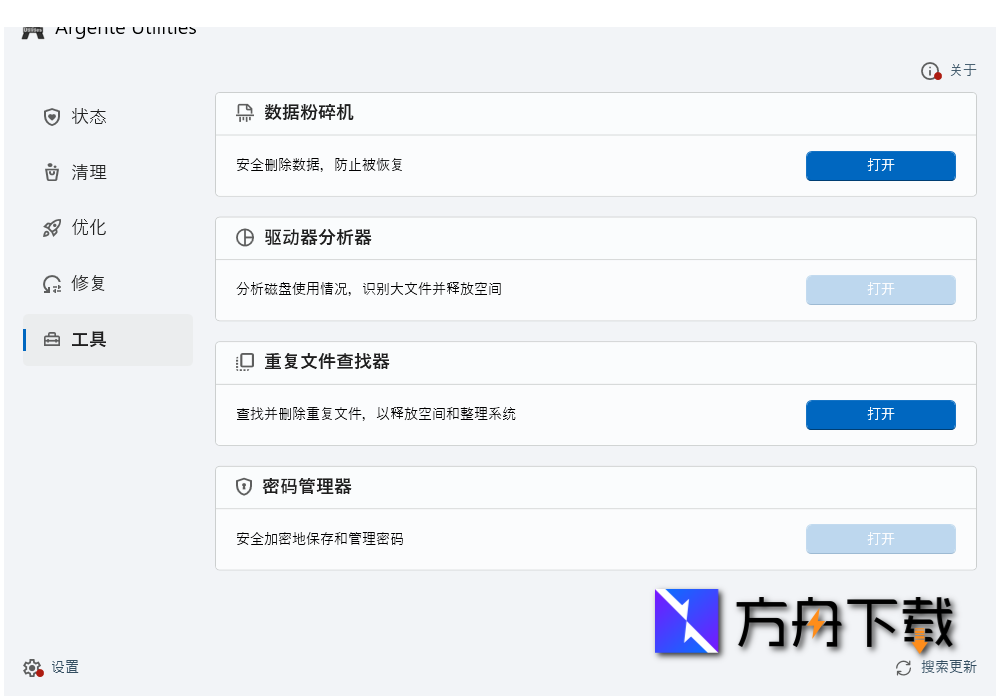The width and height of the screenshot is (1000, 700).
Task: Click the 搜索更新 text label
Action: click(x=948, y=666)
